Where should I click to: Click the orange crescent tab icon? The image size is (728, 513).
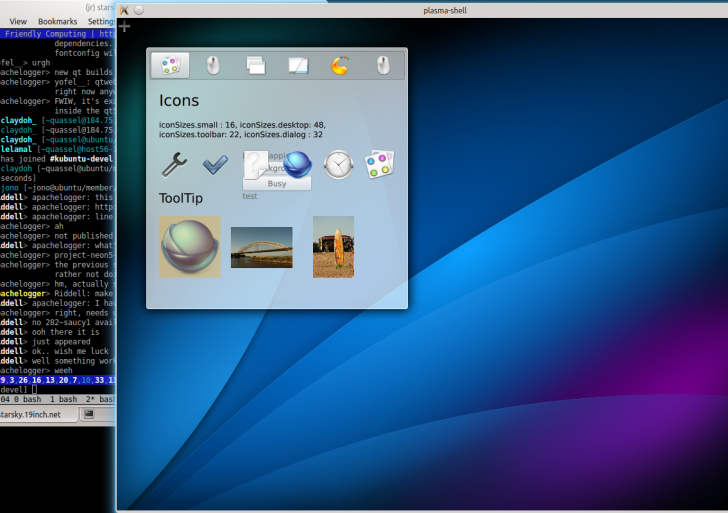point(341,66)
